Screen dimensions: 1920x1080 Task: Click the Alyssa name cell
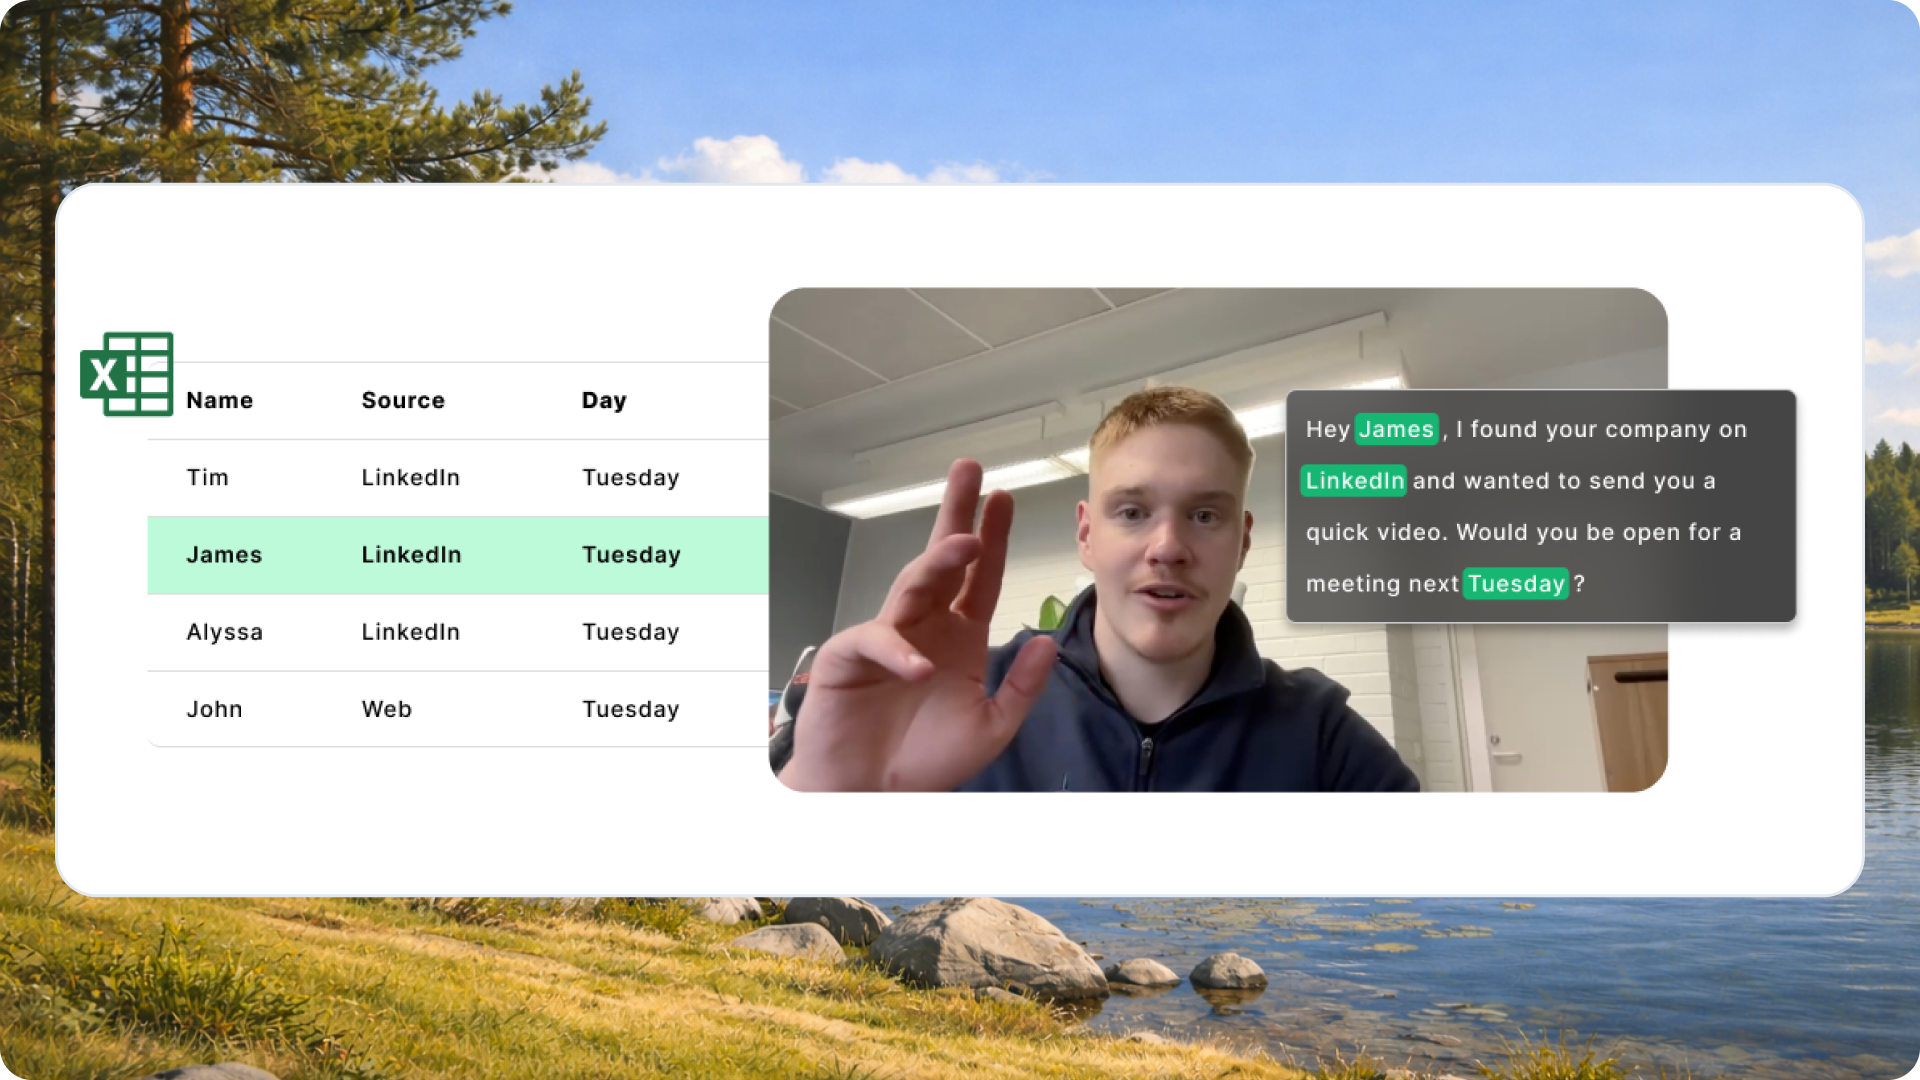click(224, 632)
